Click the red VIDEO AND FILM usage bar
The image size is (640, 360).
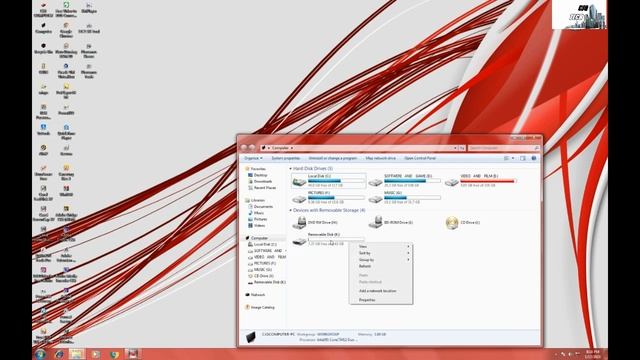coord(489,180)
